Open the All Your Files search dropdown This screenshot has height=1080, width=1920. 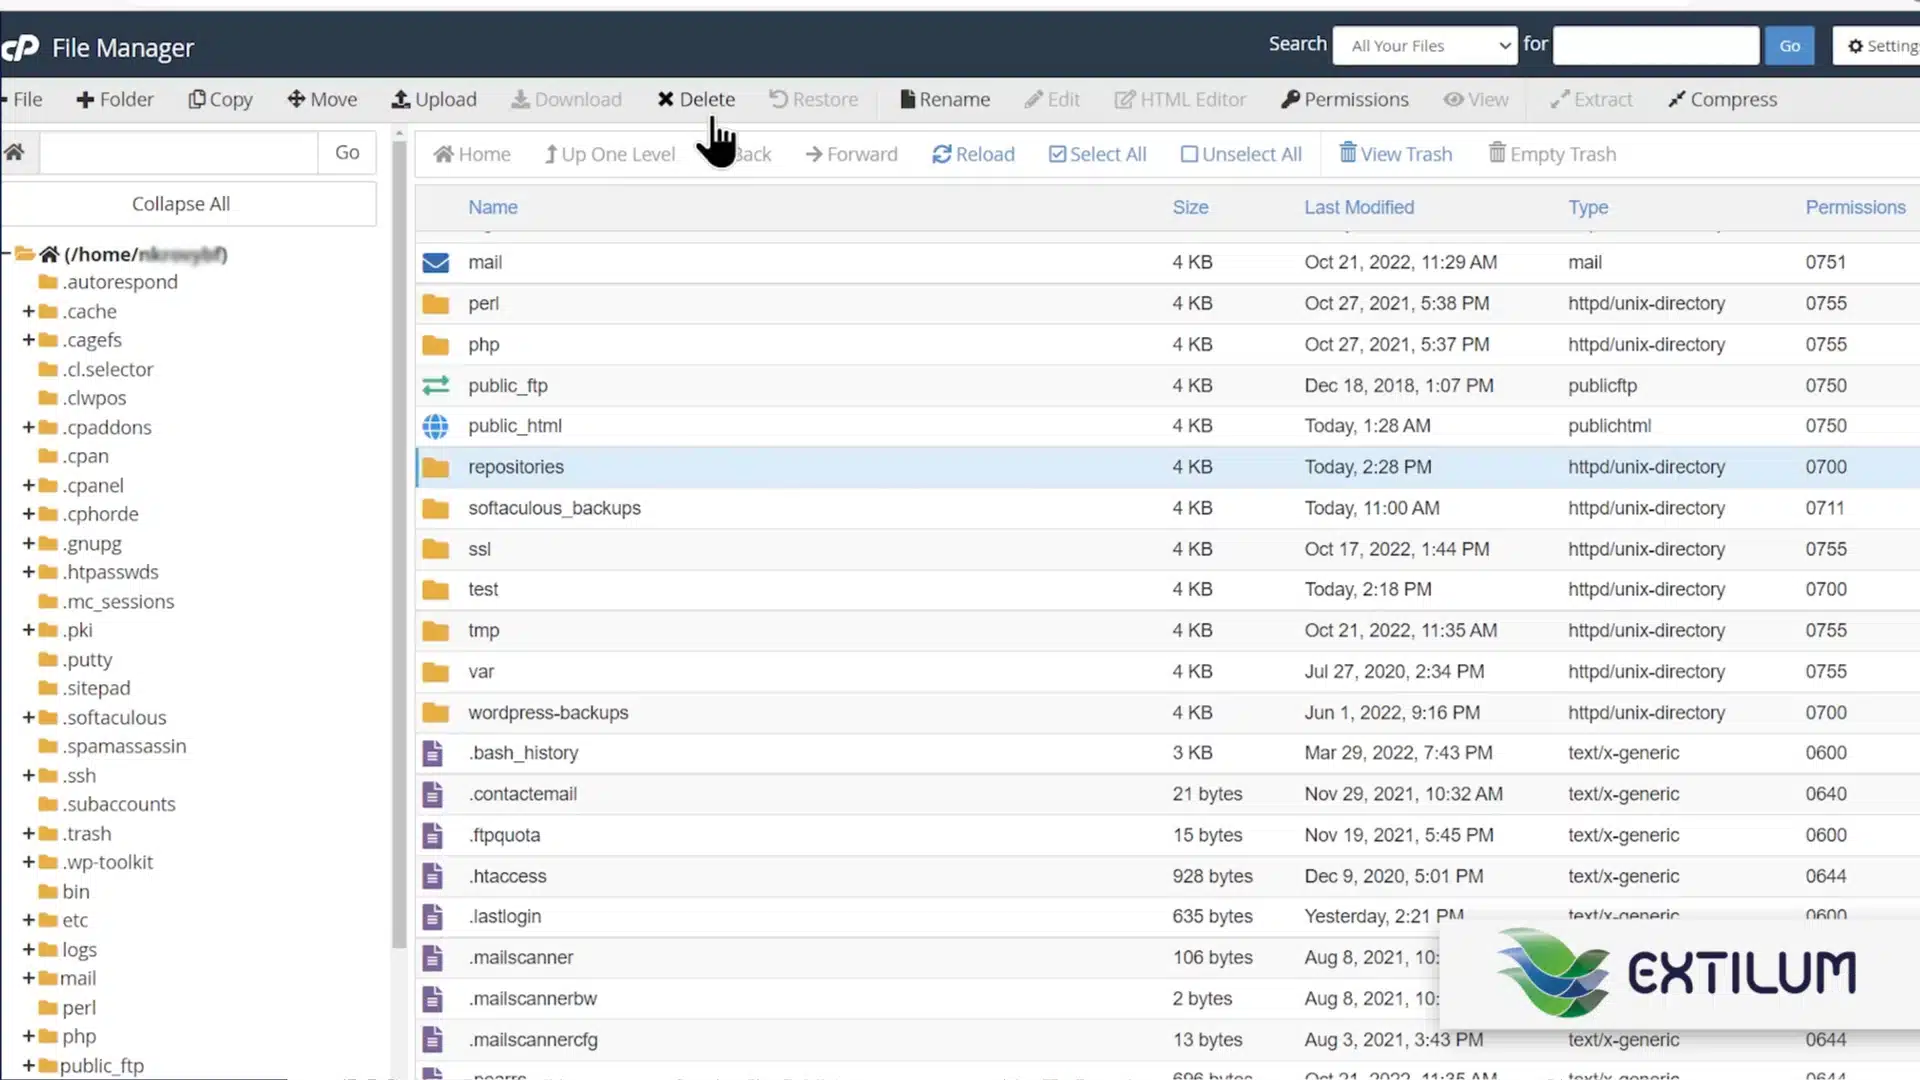point(1426,46)
